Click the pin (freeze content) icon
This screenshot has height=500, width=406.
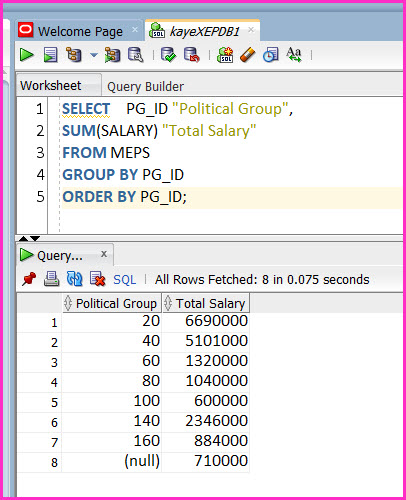click(29, 279)
